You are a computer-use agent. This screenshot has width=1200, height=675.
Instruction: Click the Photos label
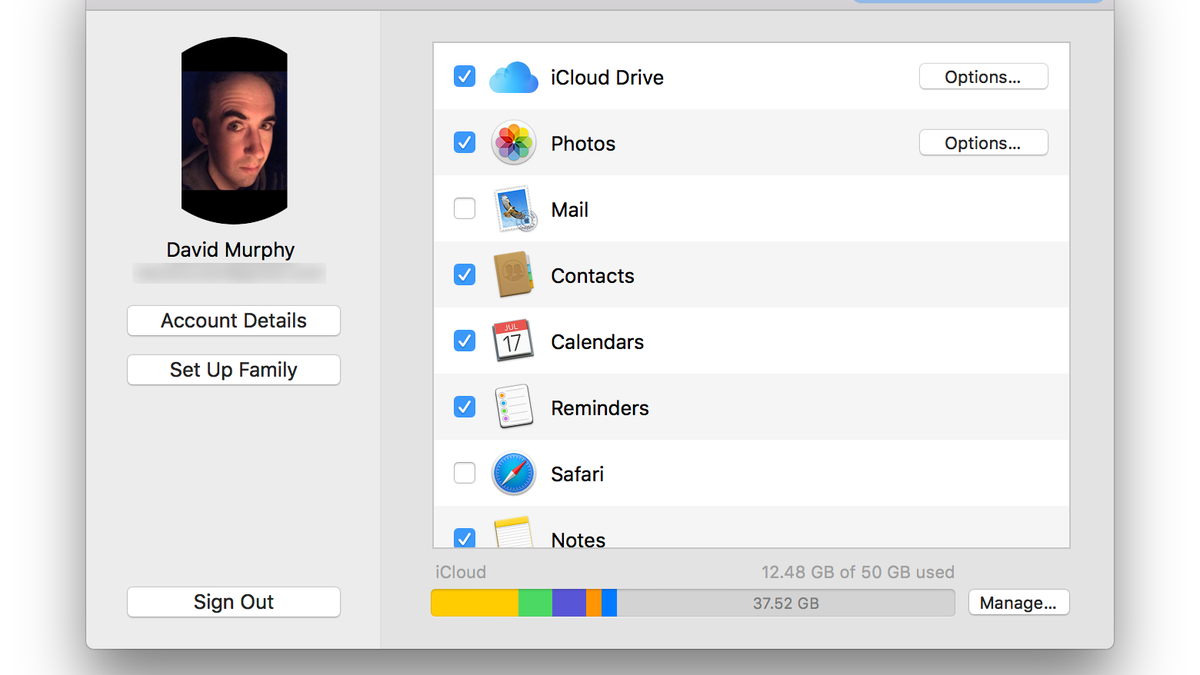tap(583, 143)
